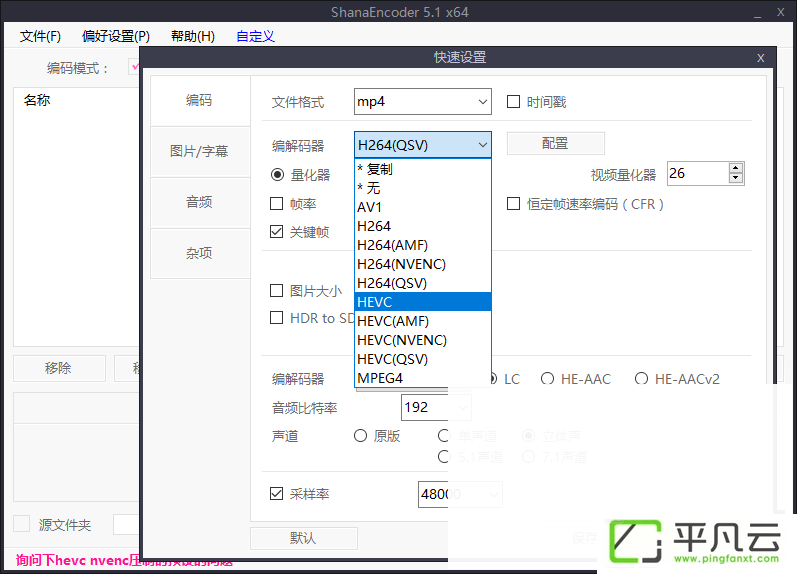Open the 帮助(H) menu

pos(193,36)
